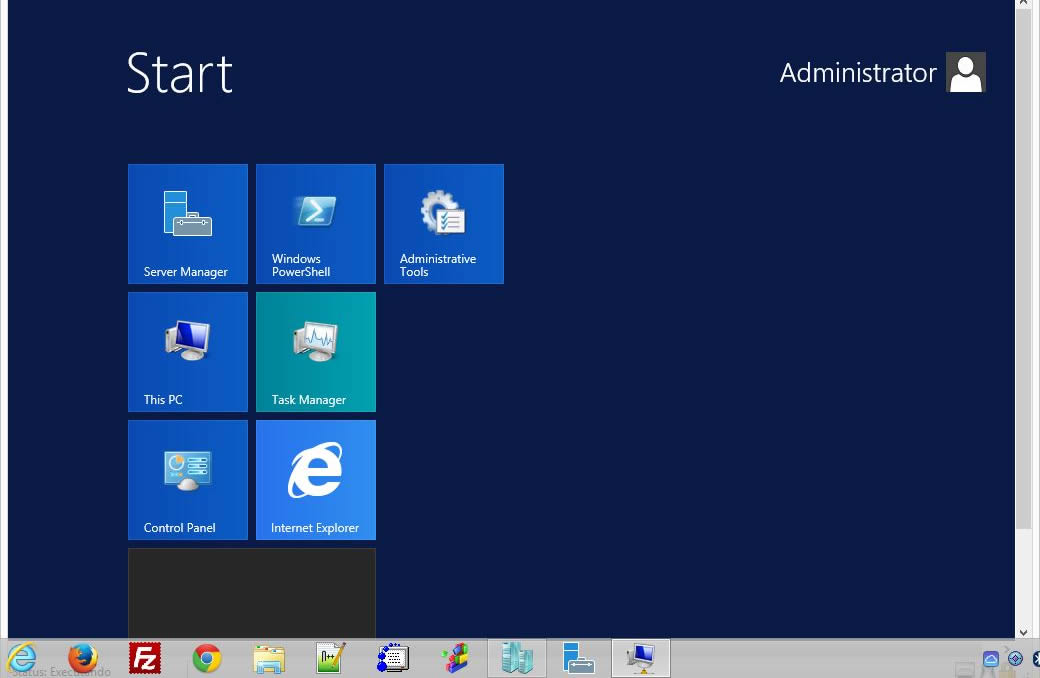This screenshot has height=678, width=1040.
Task: Open the Administrative Tools tile
Action: tap(443, 223)
